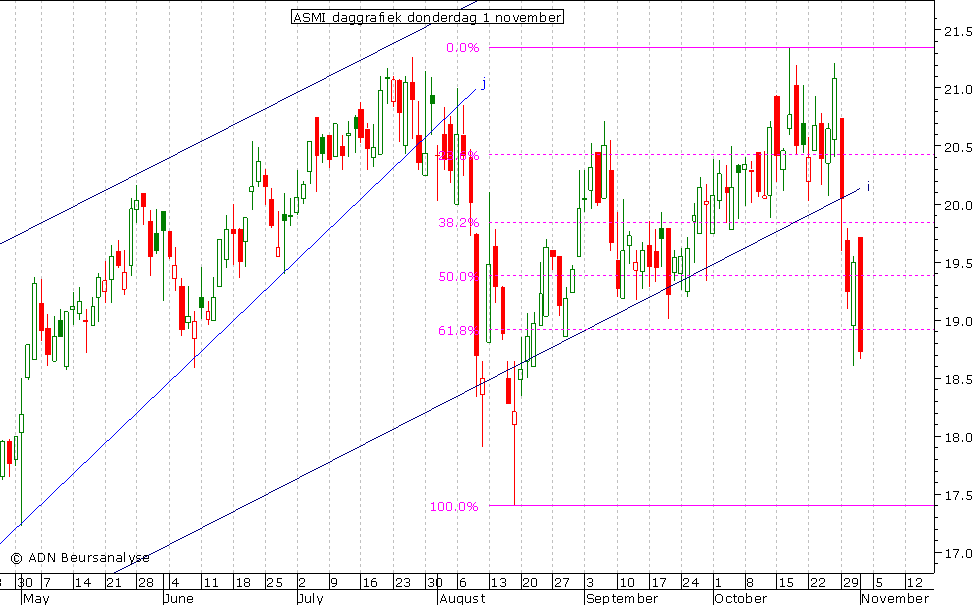This screenshot has height=605, width=975.
Task: Click the trendline label 'i'
Action: (867, 186)
